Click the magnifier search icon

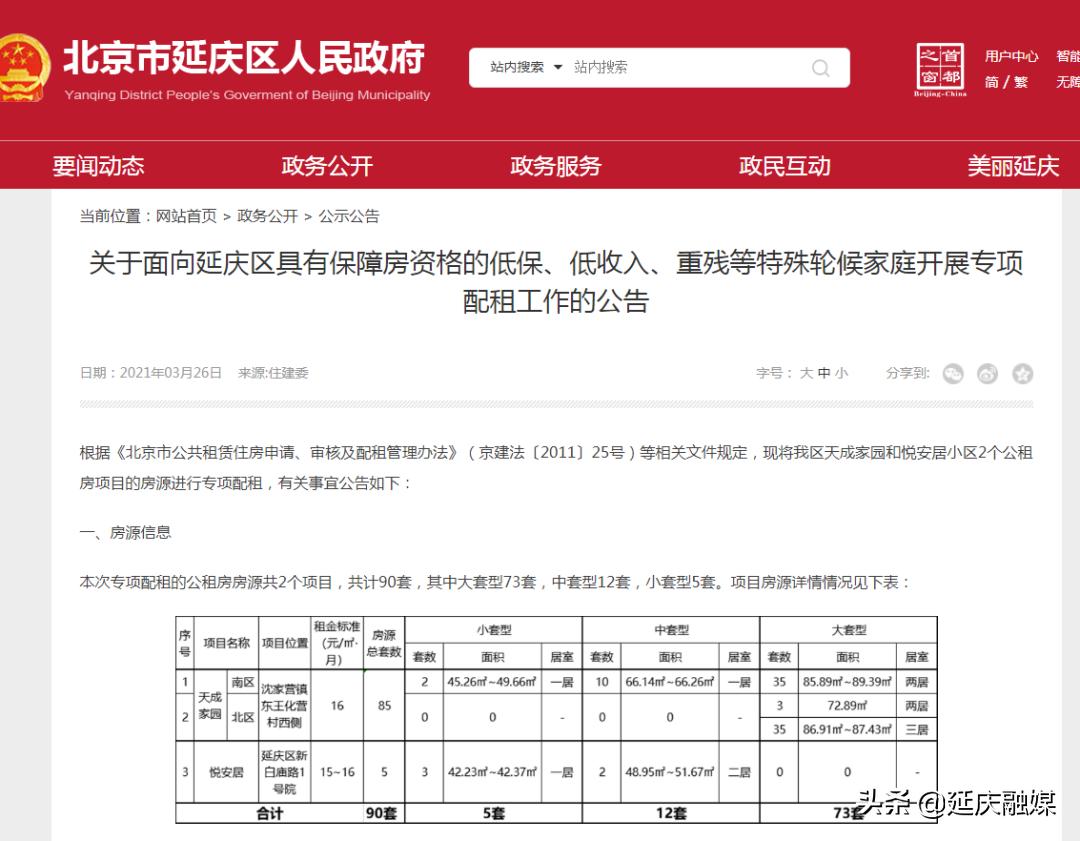pos(820,68)
